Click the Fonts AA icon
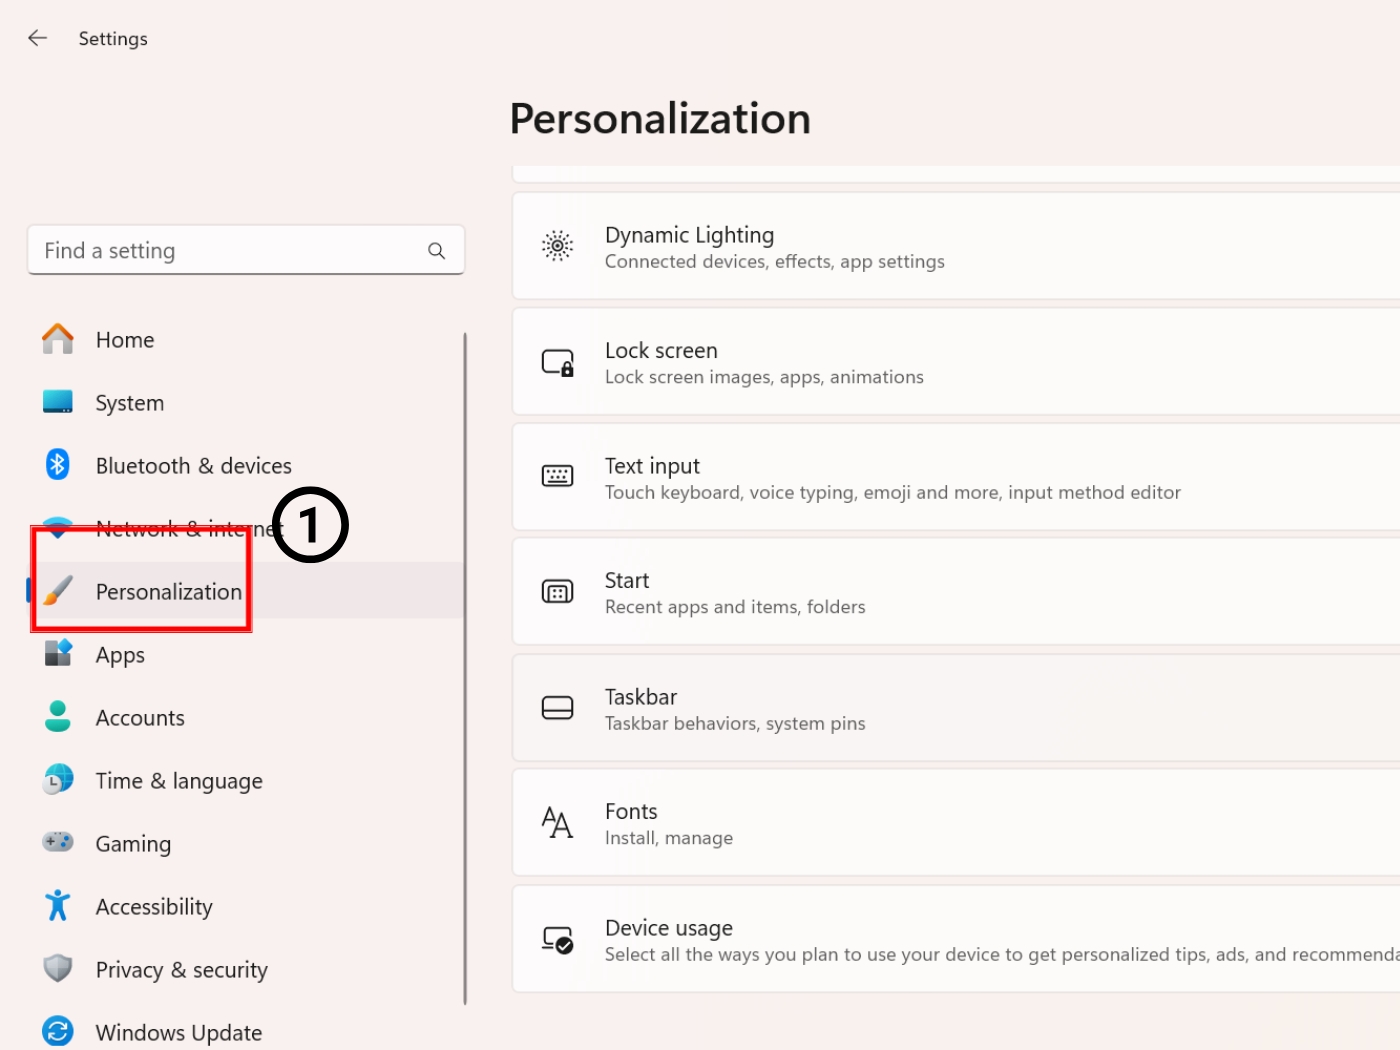 tap(557, 822)
